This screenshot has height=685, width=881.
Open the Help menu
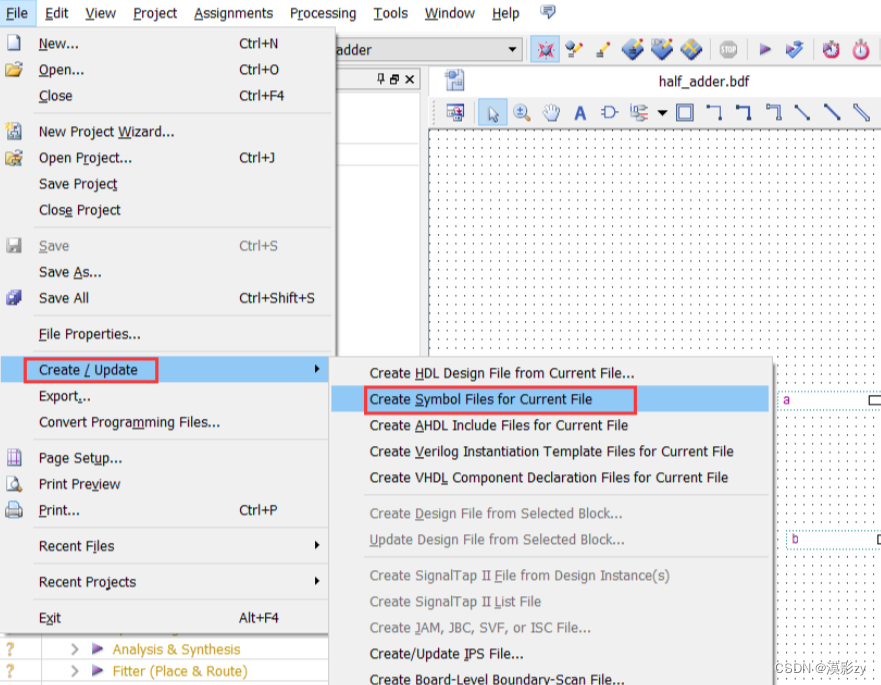click(505, 13)
